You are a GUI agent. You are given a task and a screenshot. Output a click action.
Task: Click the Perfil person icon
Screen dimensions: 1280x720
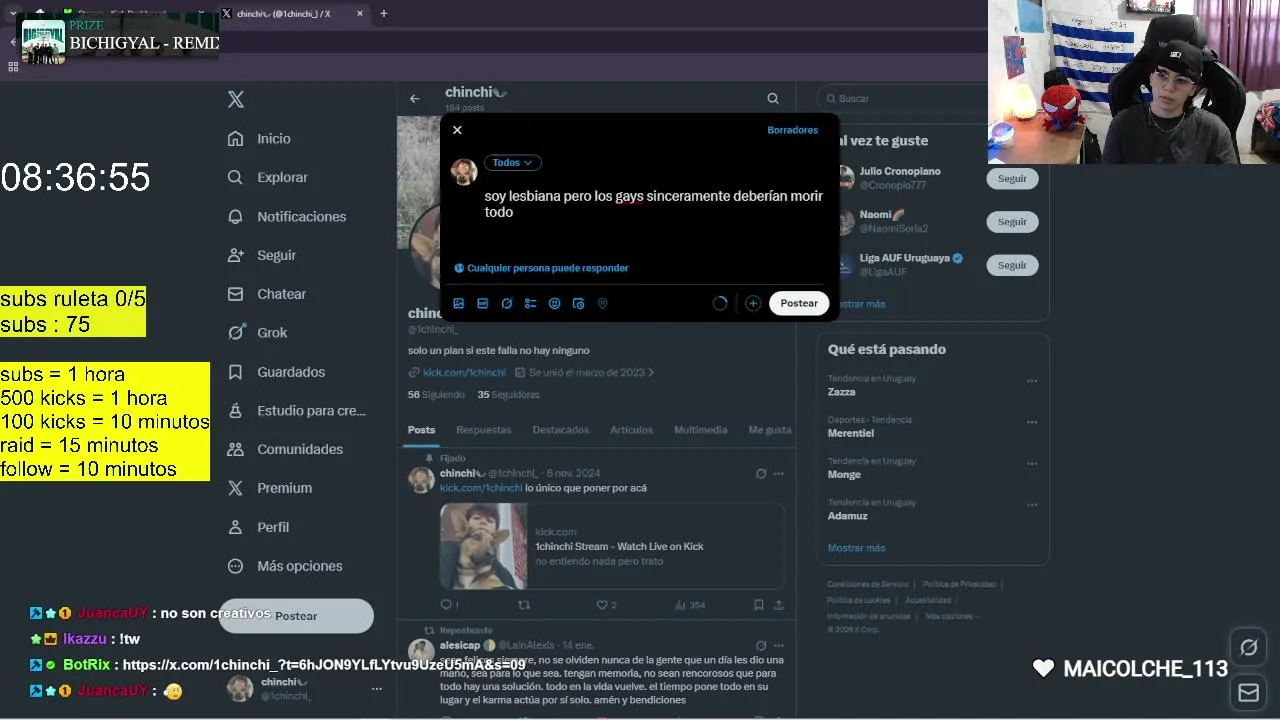click(x=235, y=527)
